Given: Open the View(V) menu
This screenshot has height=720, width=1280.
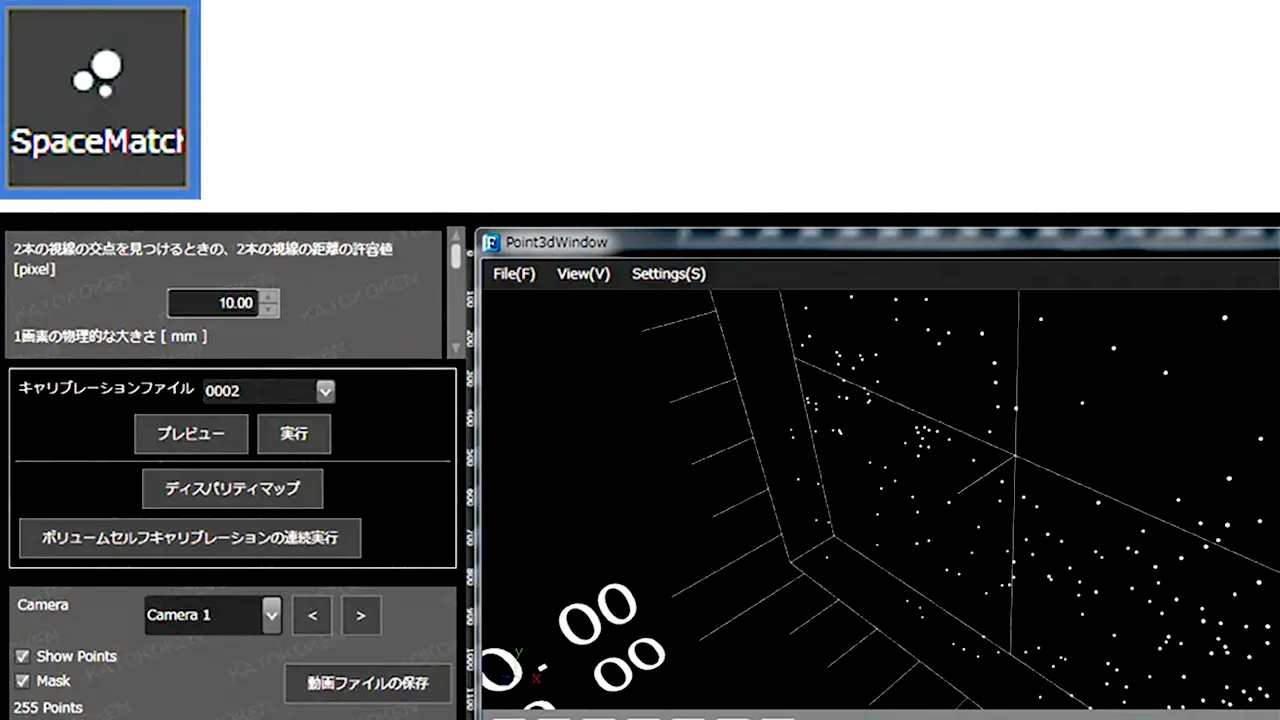Looking at the screenshot, I should [583, 274].
